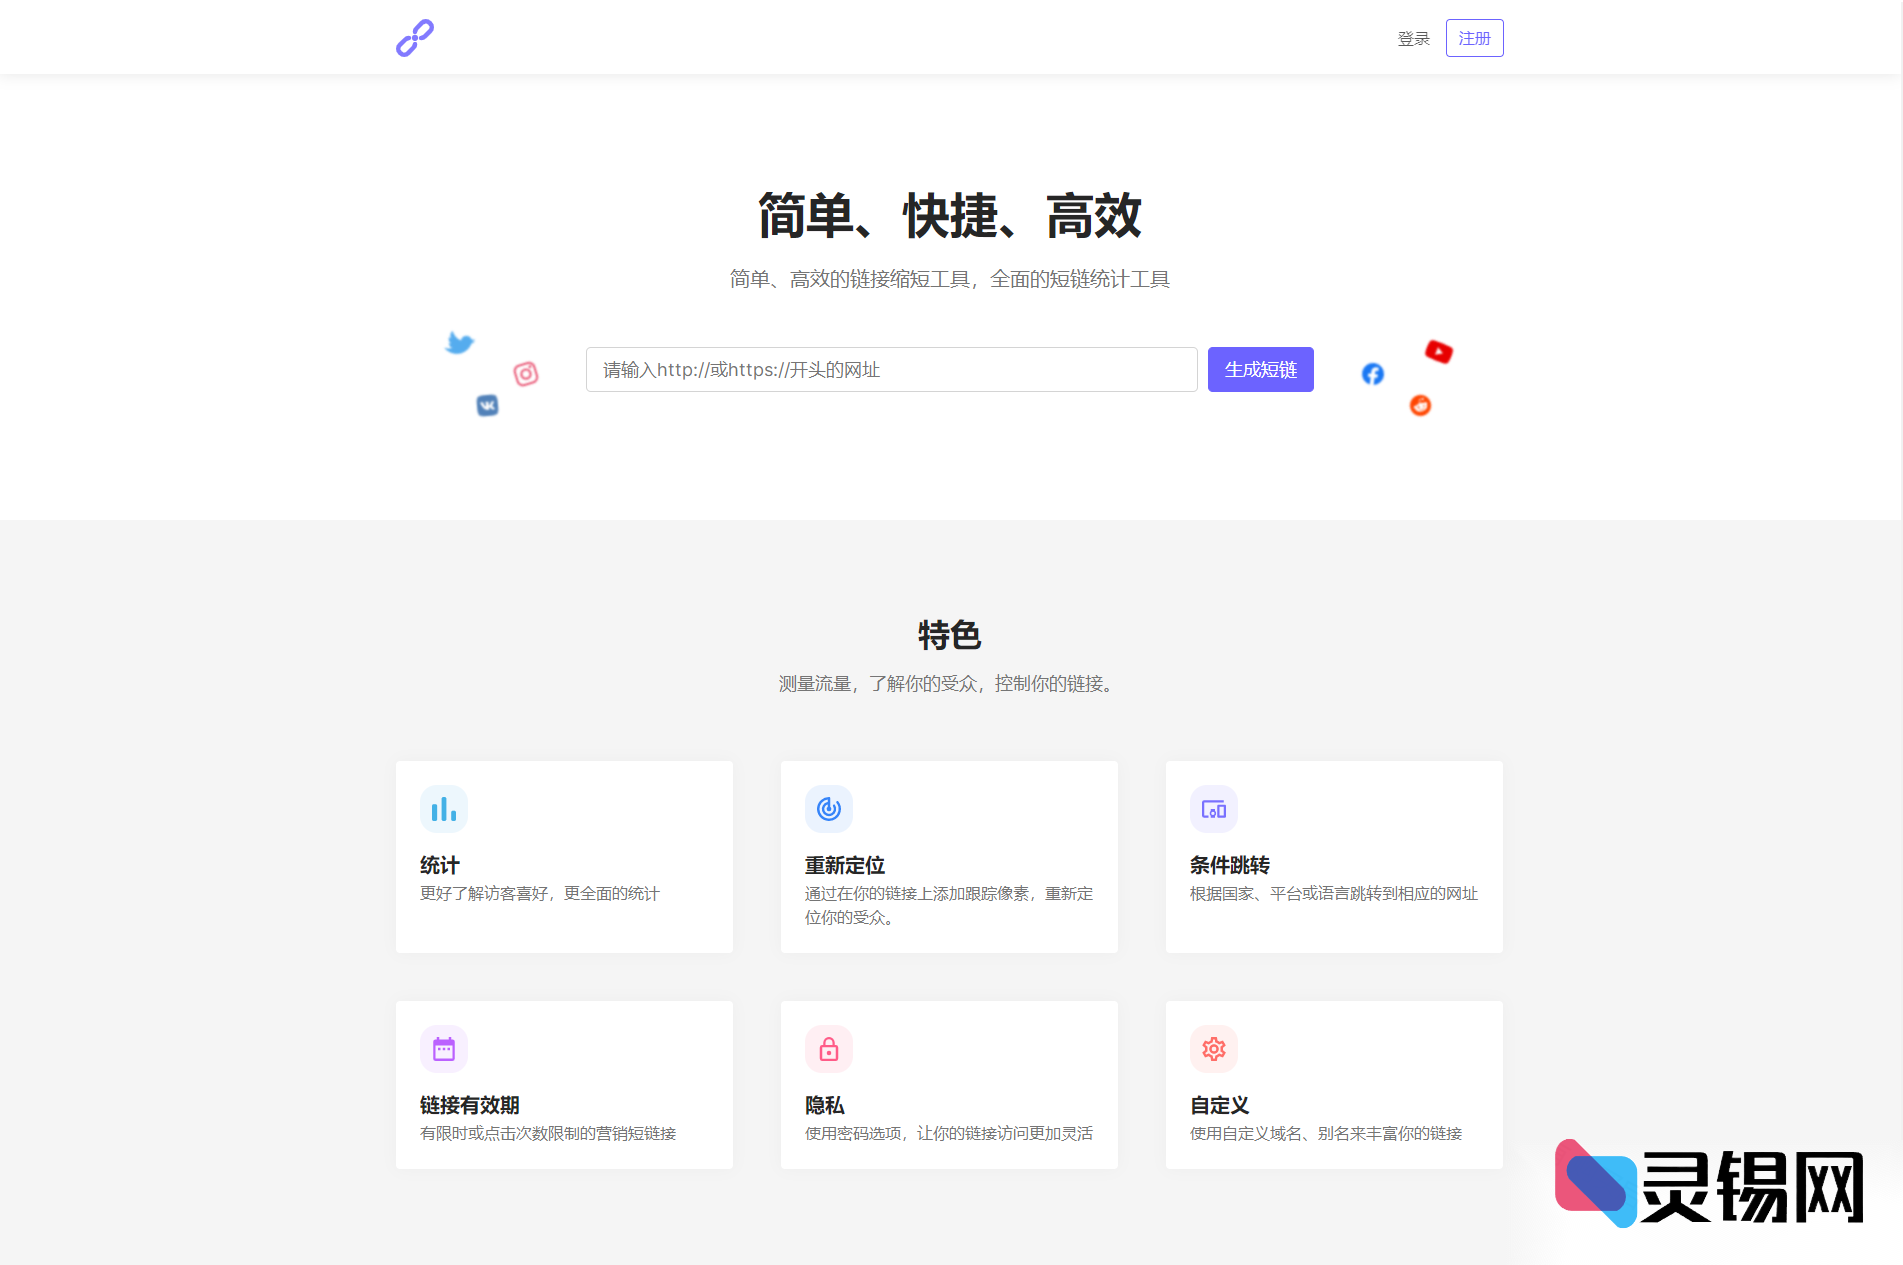
Task: Click the purple chain-link logo in header
Action: pos(414,37)
